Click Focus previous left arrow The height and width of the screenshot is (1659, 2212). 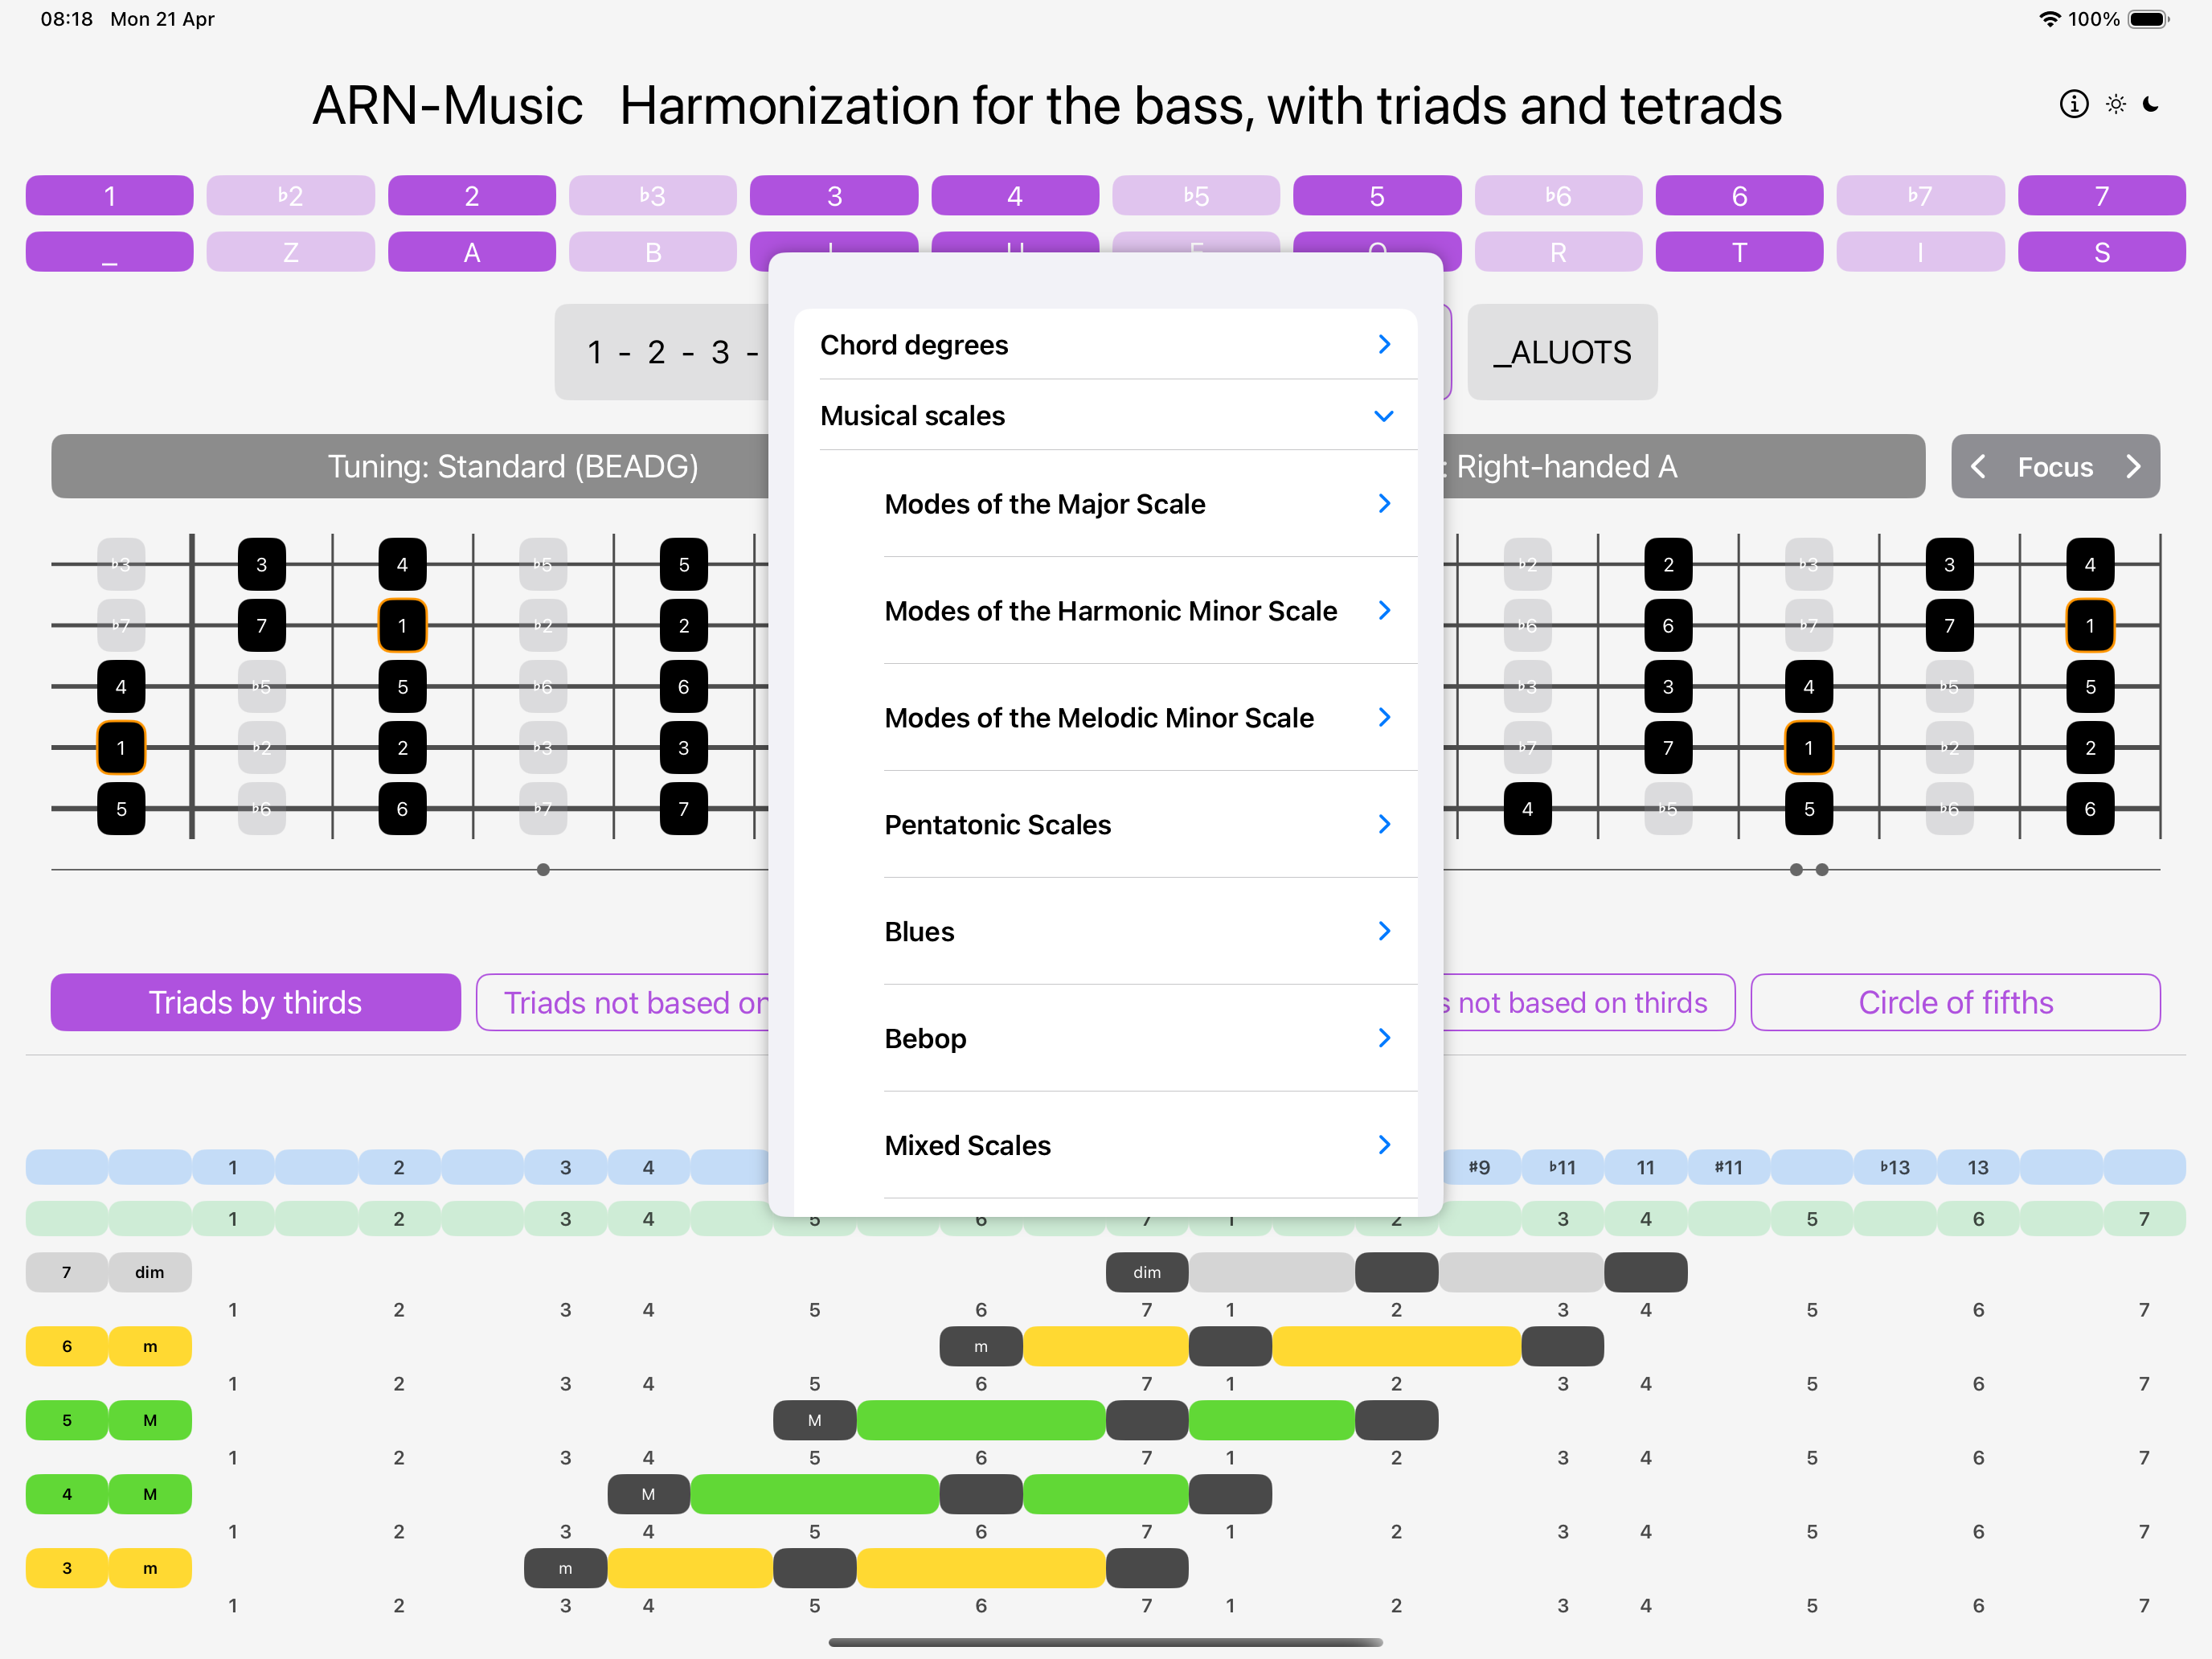coord(1977,467)
